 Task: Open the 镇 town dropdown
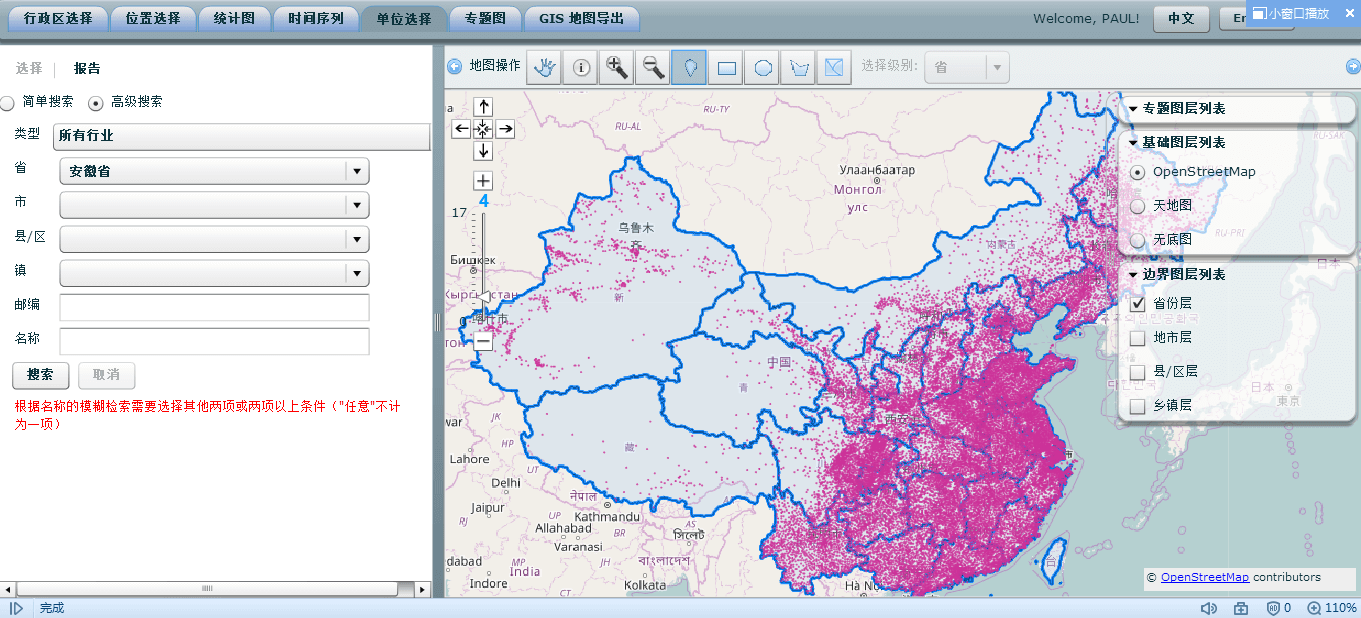(214, 273)
